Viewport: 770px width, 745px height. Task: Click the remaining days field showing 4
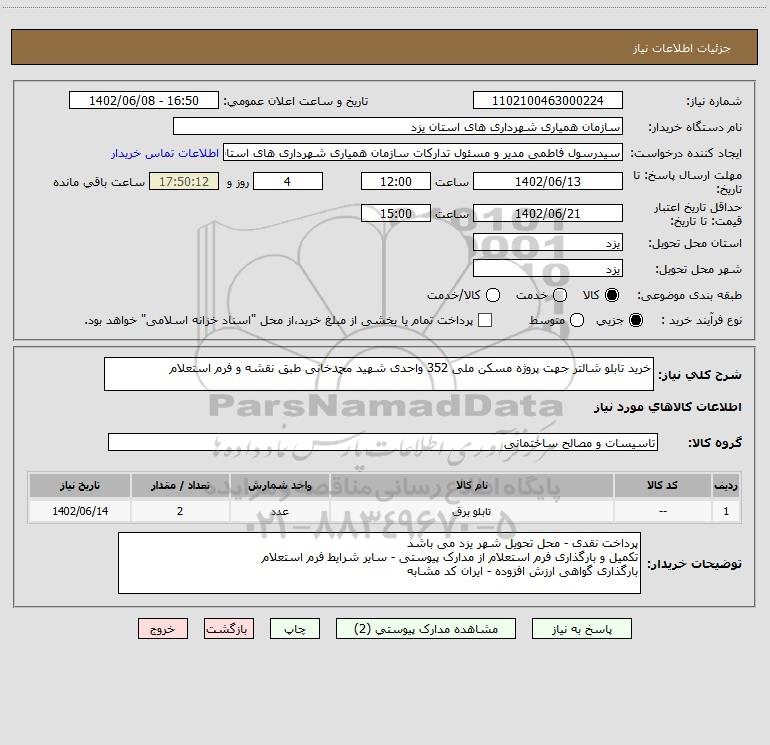pyautogui.click(x=288, y=181)
